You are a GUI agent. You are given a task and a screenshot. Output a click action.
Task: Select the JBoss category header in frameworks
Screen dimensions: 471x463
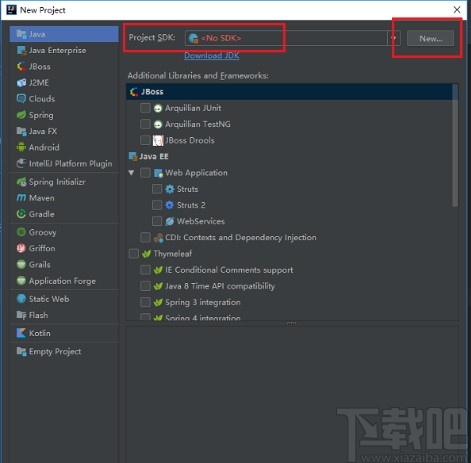tap(289, 92)
